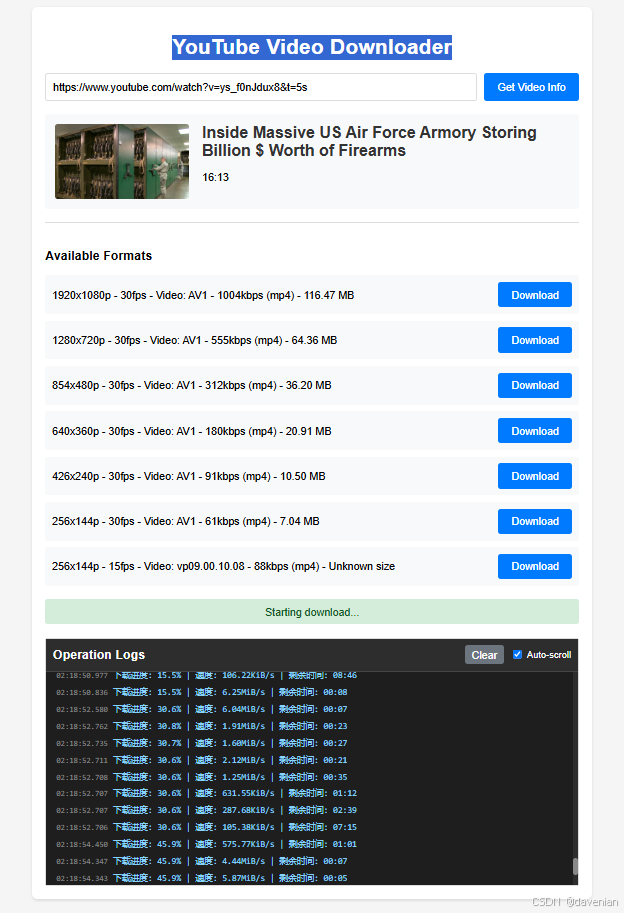Click the operation logs scrollbar thumb
The height and width of the screenshot is (913, 624).
click(575, 866)
